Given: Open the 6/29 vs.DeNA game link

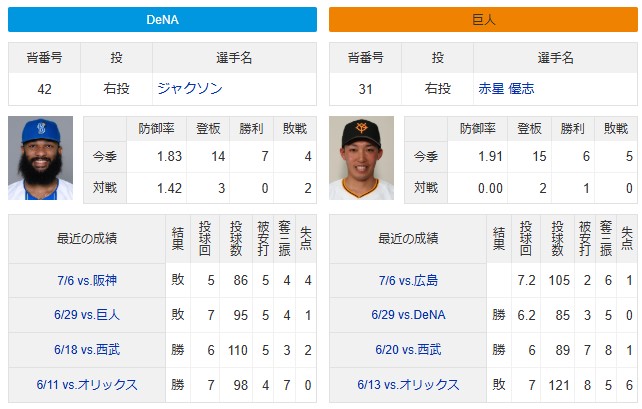Looking at the screenshot, I should 408,315.
